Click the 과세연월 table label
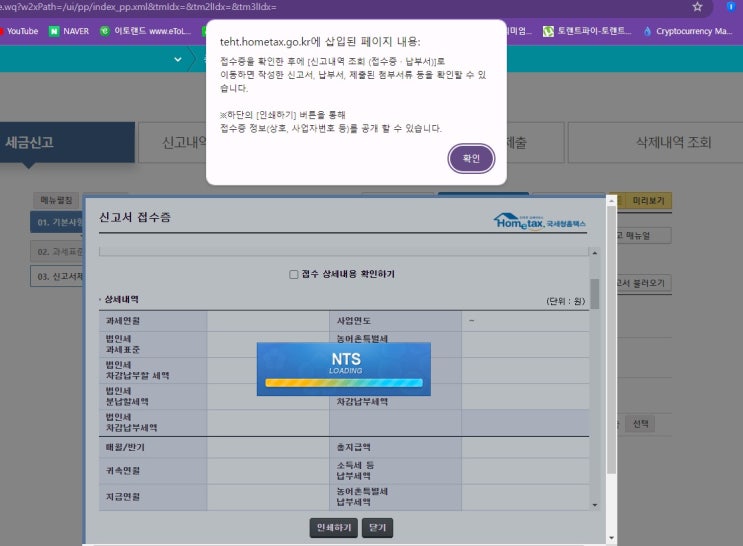The height and width of the screenshot is (546, 743). pyautogui.click(x=123, y=321)
